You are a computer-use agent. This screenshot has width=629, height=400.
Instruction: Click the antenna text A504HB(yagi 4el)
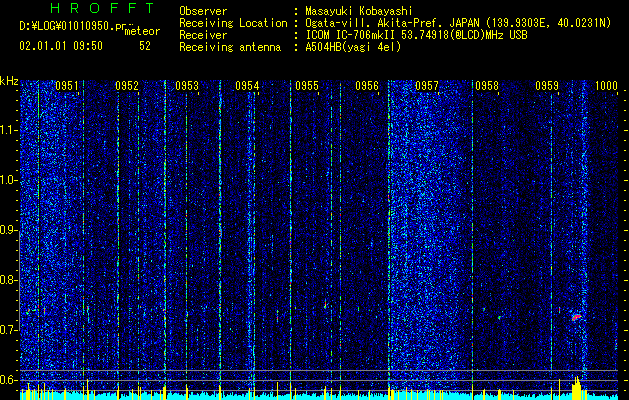pos(353,47)
